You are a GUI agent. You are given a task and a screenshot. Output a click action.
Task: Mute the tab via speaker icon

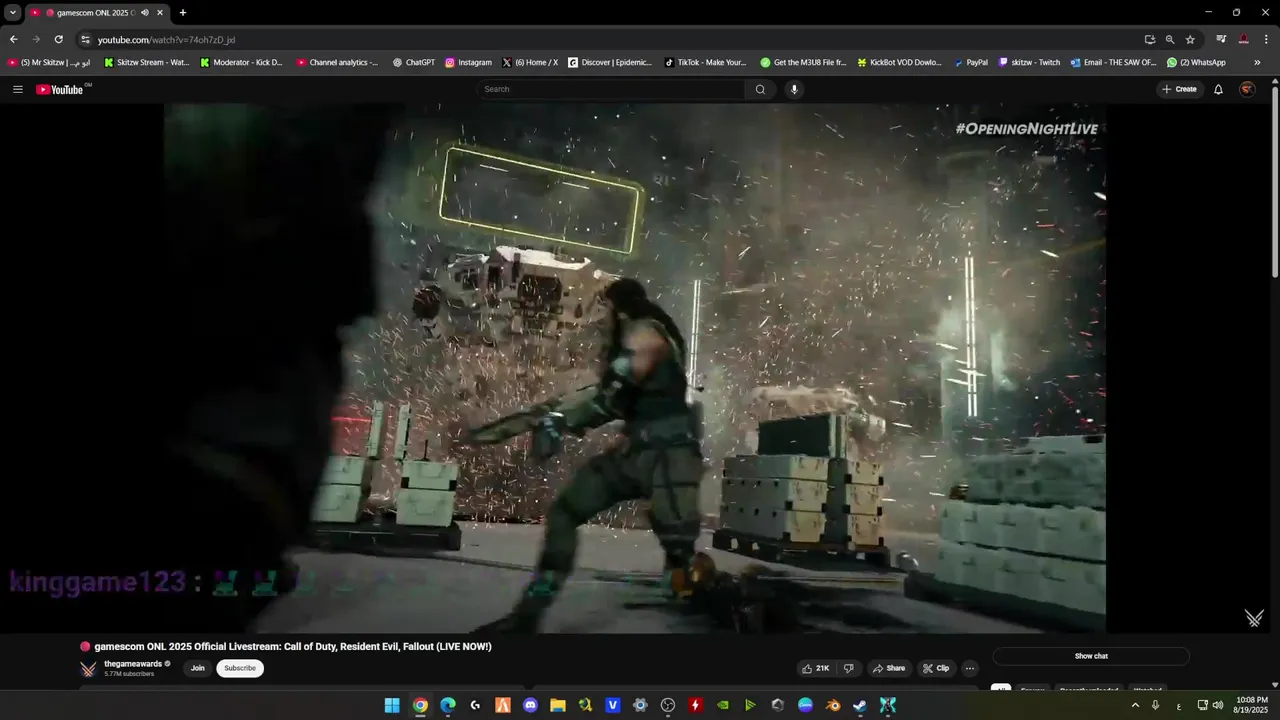click(x=144, y=13)
